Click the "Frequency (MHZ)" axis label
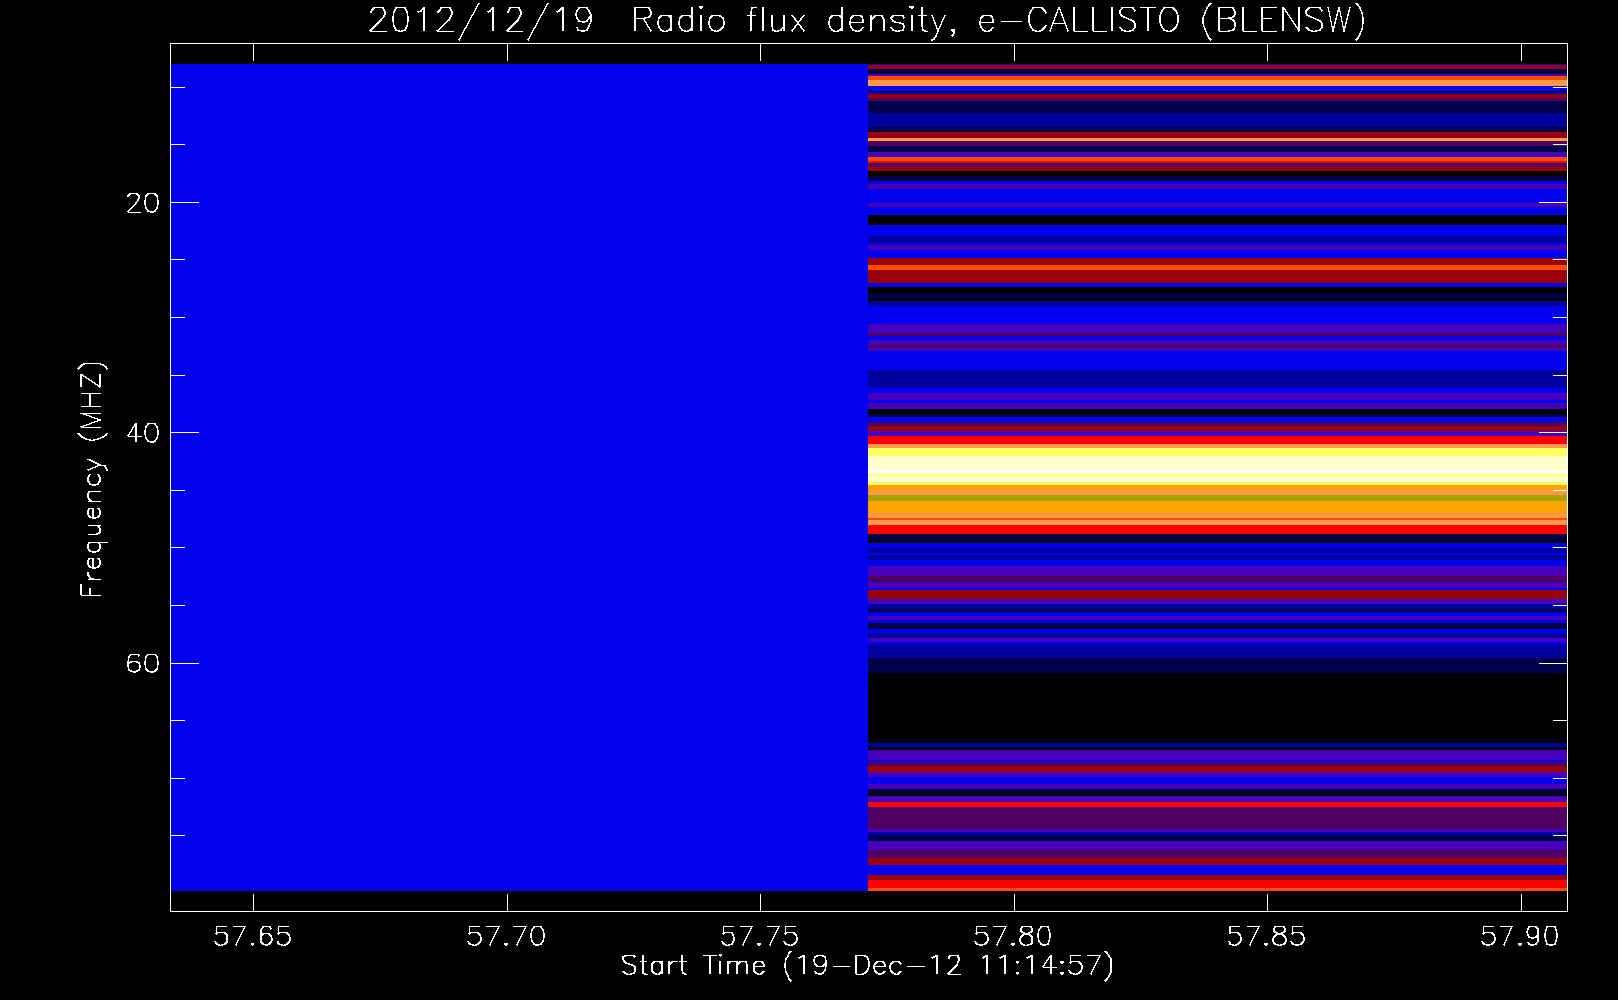Image resolution: width=1618 pixels, height=1000 pixels. tap(92, 480)
